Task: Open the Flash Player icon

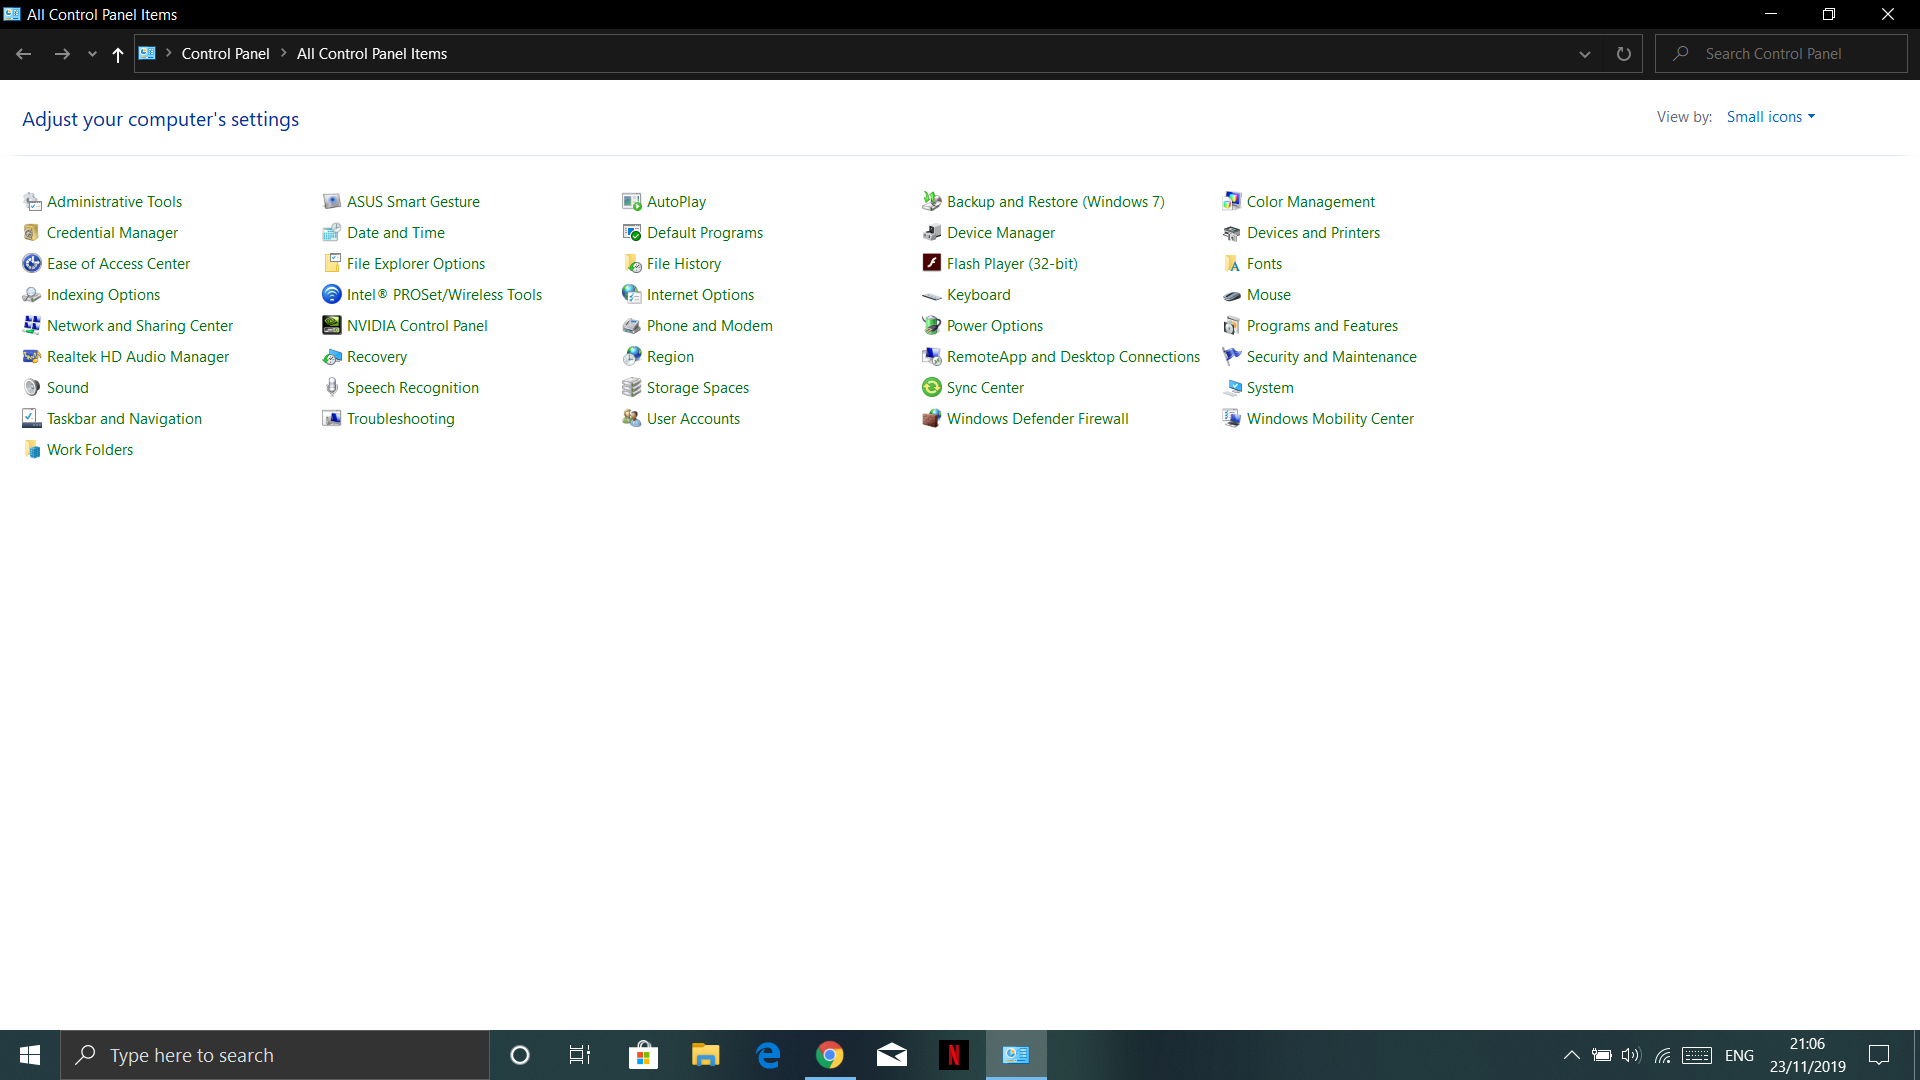Action: point(932,264)
